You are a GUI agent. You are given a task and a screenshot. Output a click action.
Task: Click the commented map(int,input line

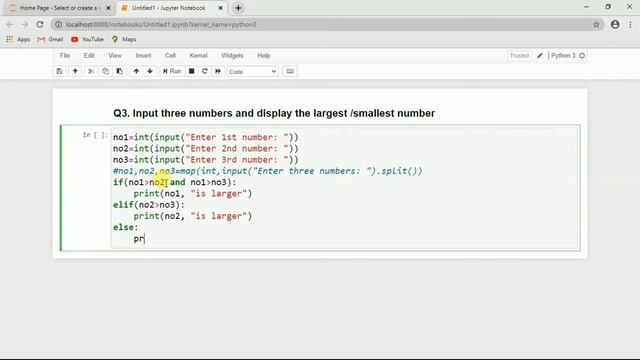[268, 171]
